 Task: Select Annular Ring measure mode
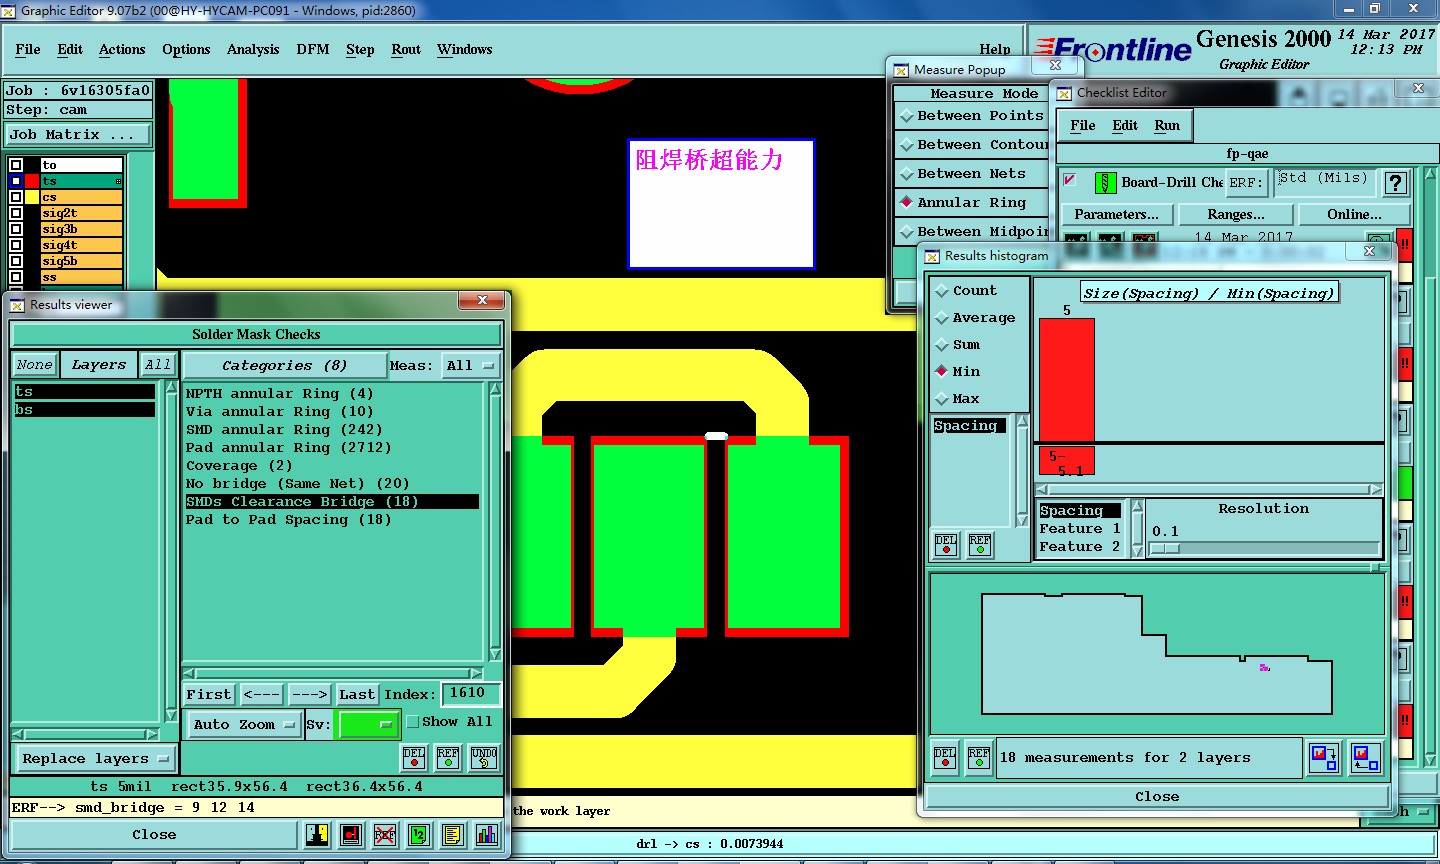point(971,203)
